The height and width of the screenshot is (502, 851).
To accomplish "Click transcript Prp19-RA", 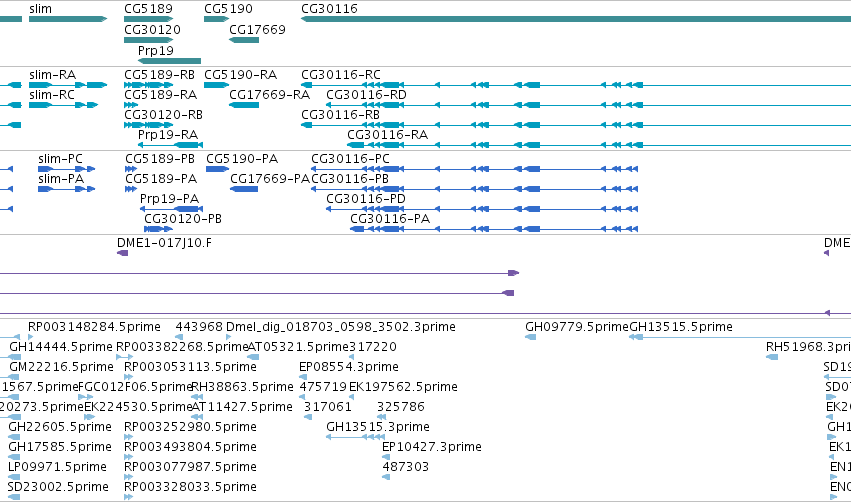I will [x=168, y=134].
